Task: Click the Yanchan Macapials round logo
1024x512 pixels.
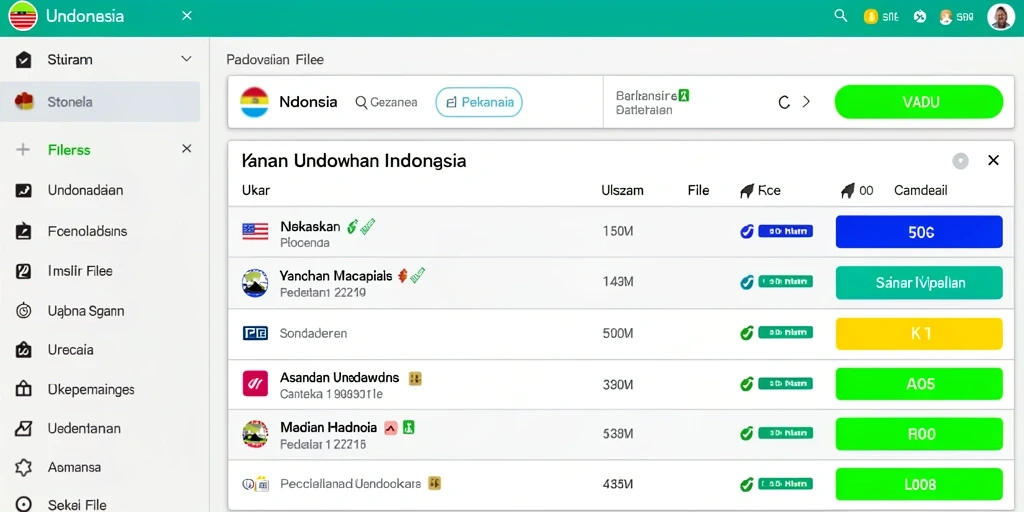Action: click(255, 283)
